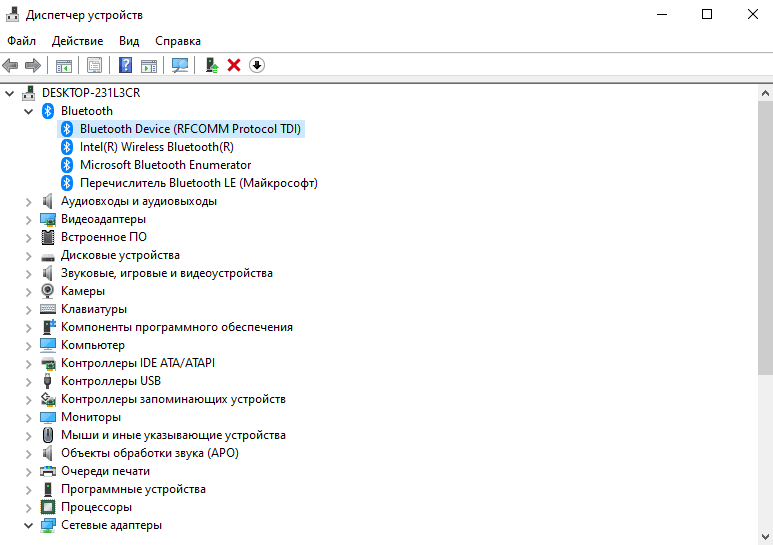This screenshot has width=773, height=545.
Task: Close the Диспетчер устройств window
Action: (x=752, y=14)
